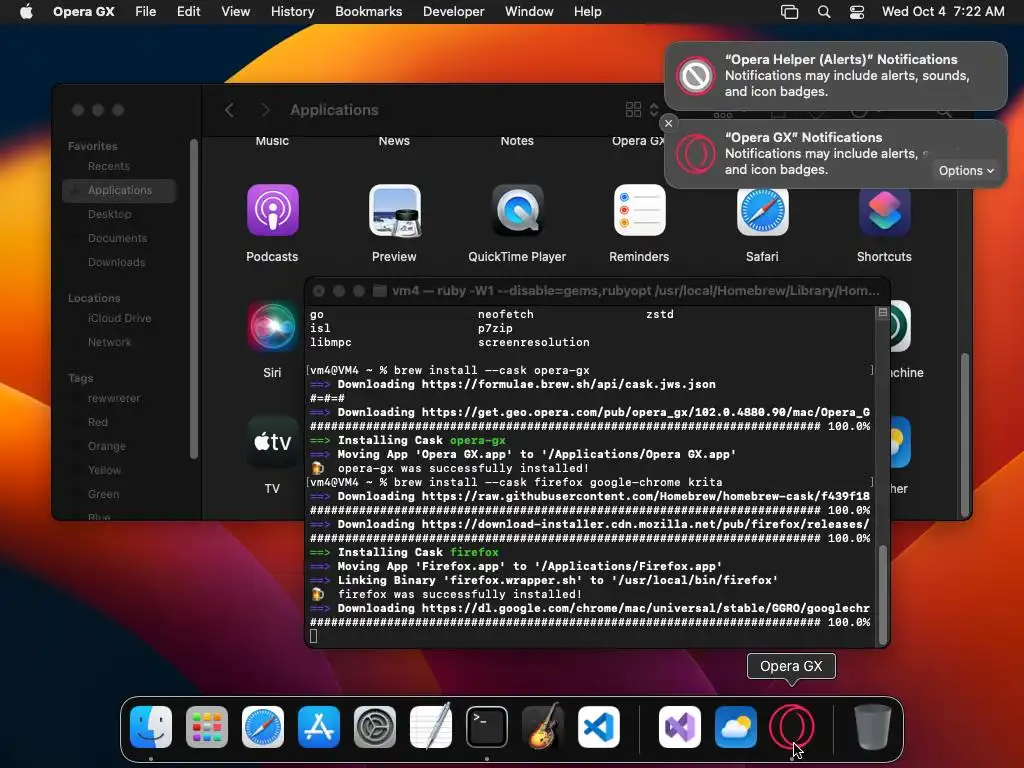Close the Opera GX notification banner
1024x768 pixels.
tap(668, 123)
